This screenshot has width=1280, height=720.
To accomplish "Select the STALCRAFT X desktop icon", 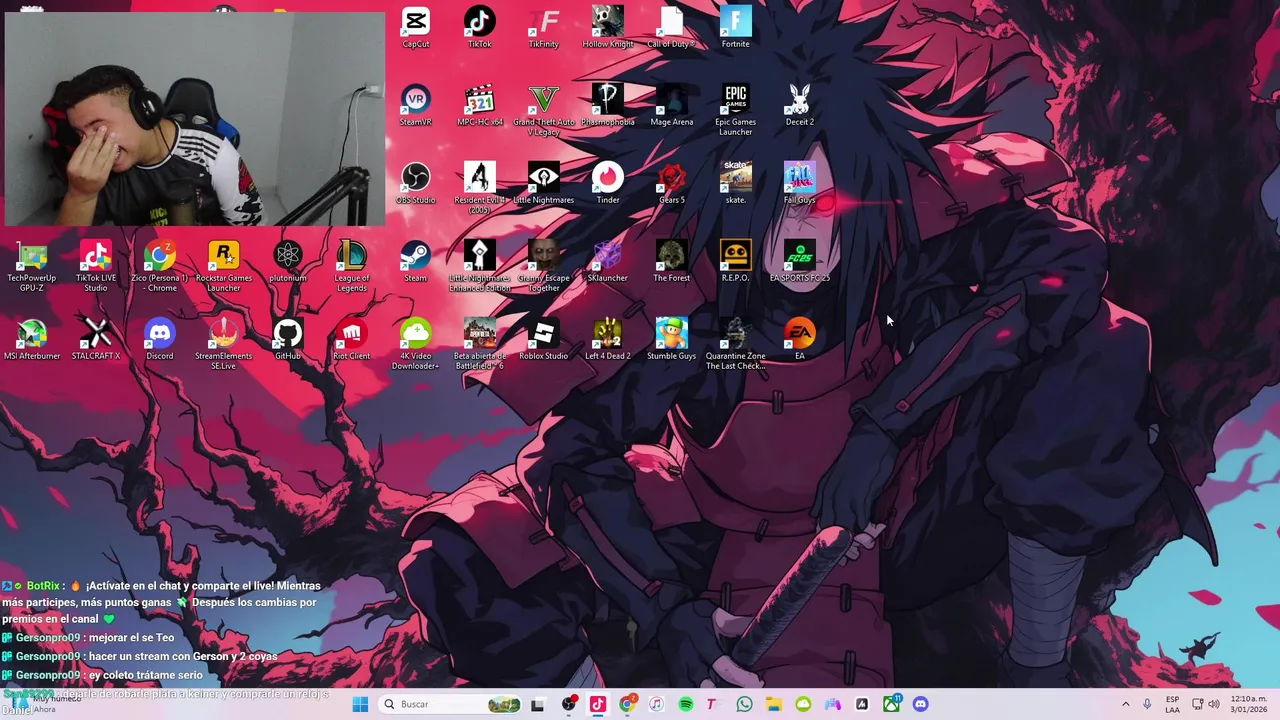I will point(96,339).
